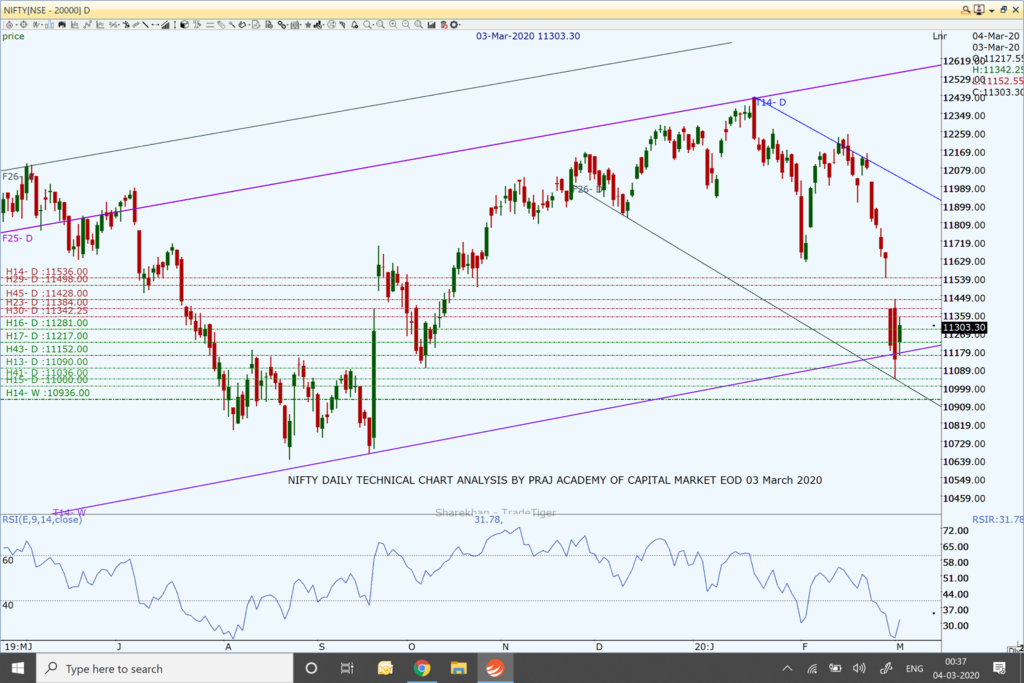Click the 03-Mar-2020 11303.30 date header
The width and height of the screenshot is (1024, 683).
click(x=528, y=36)
